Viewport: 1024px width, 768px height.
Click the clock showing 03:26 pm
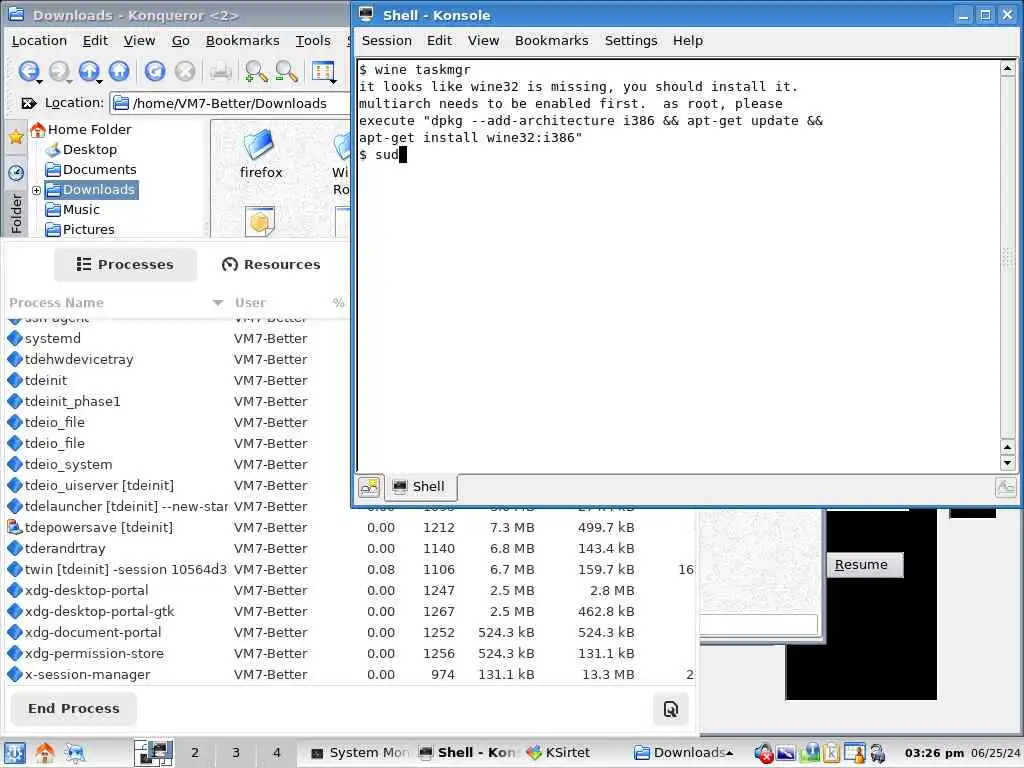934,753
